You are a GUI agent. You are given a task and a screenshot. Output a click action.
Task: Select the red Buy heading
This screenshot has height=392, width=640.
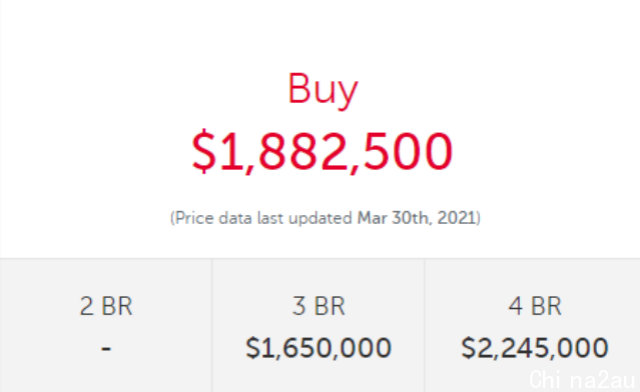coord(323,90)
